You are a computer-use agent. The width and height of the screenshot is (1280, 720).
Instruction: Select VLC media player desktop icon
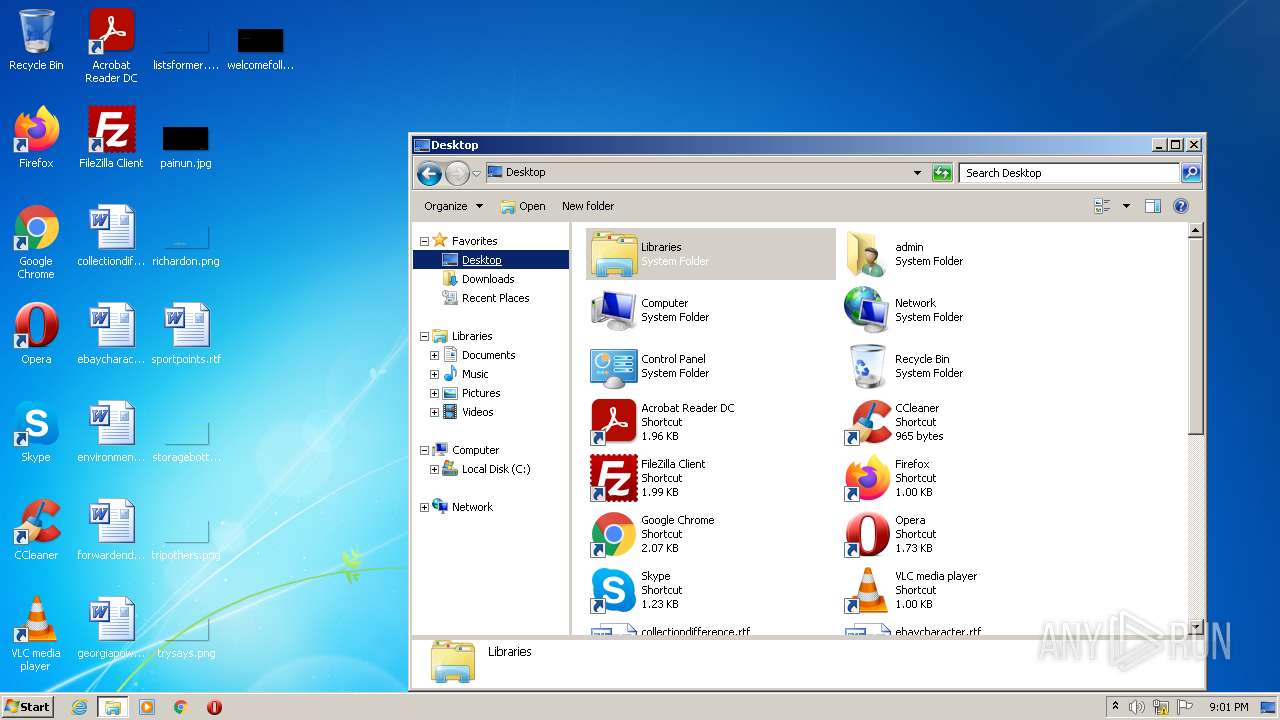pyautogui.click(x=36, y=634)
